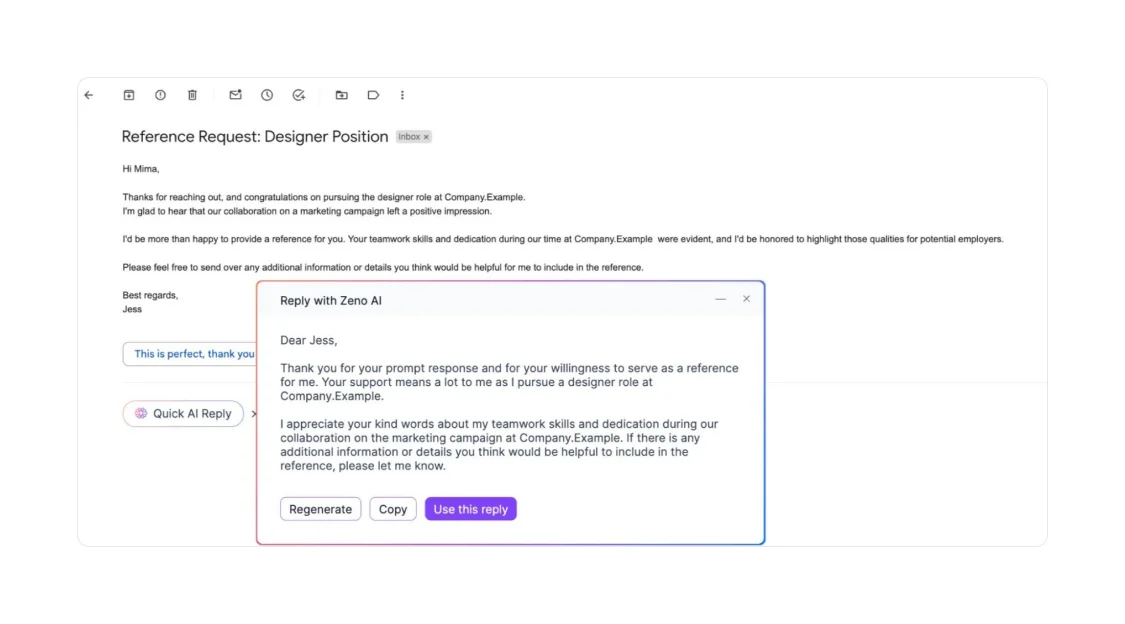The width and height of the screenshot is (1125, 624).
Task: Click the paragraph starting 'I appreciate your kind words'
Action: [499, 445]
